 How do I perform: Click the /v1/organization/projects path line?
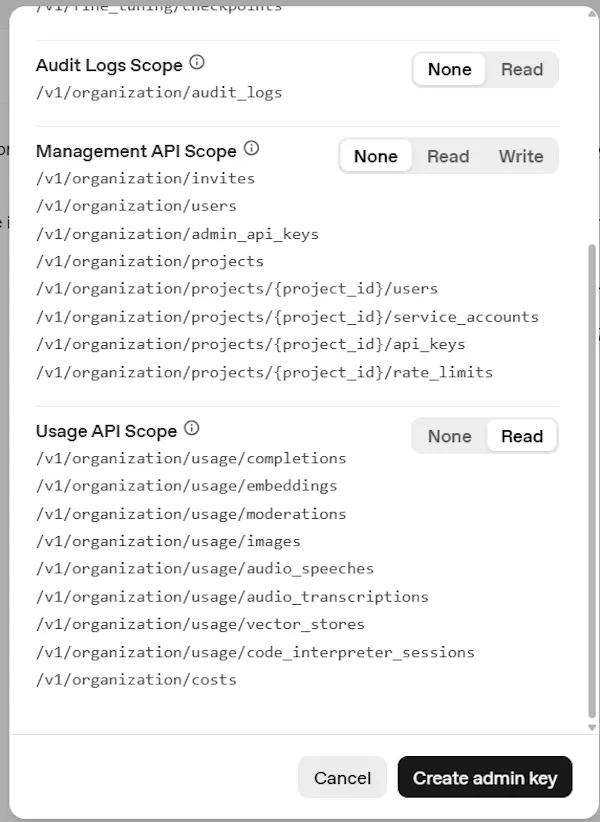pos(150,262)
